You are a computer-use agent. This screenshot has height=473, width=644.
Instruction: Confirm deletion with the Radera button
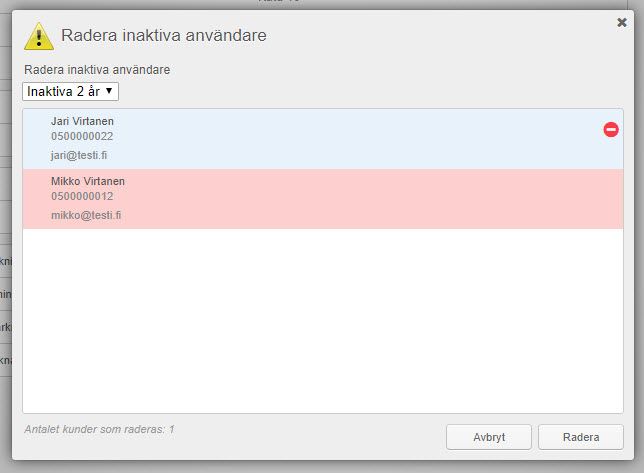click(581, 437)
